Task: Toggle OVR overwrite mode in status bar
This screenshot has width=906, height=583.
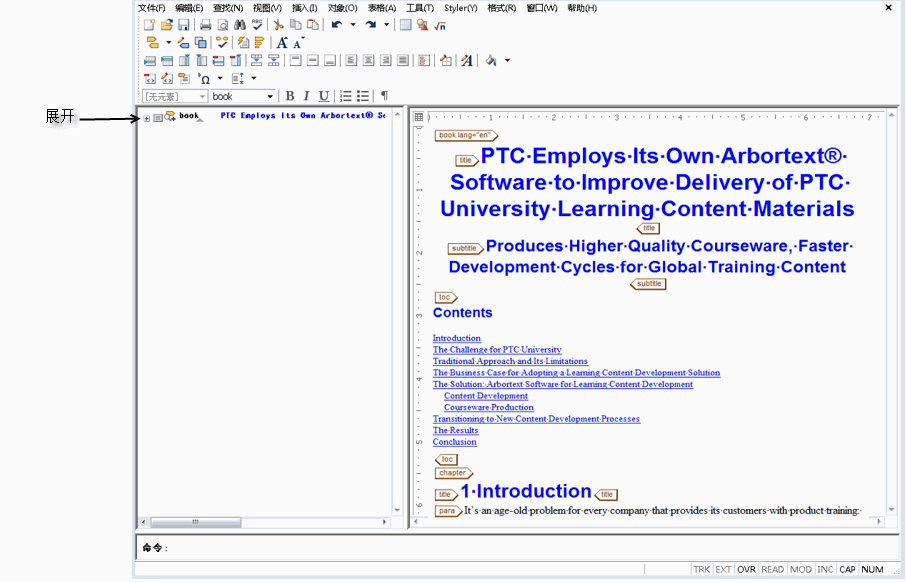Action: (x=747, y=569)
